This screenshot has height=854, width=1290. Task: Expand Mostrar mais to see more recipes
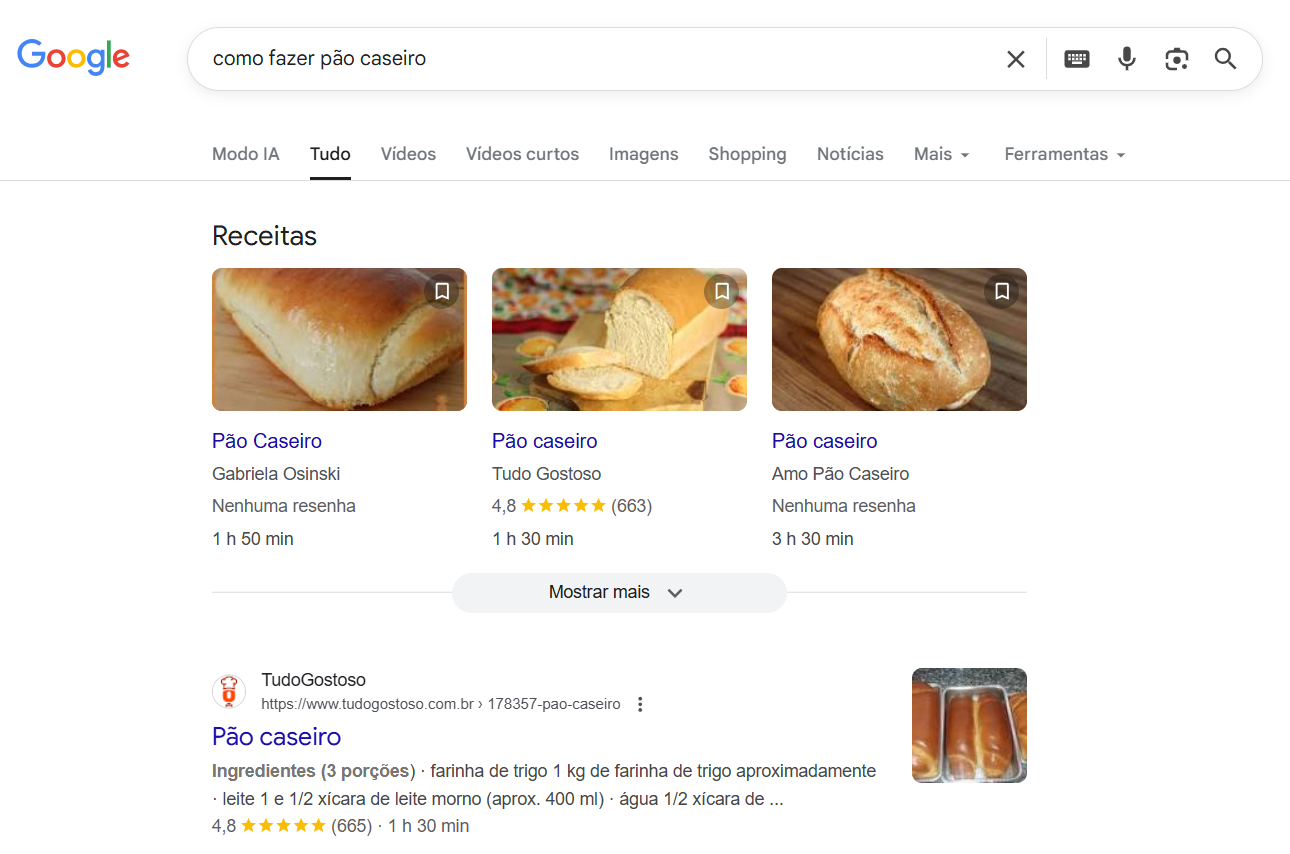click(x=619, y=592)
